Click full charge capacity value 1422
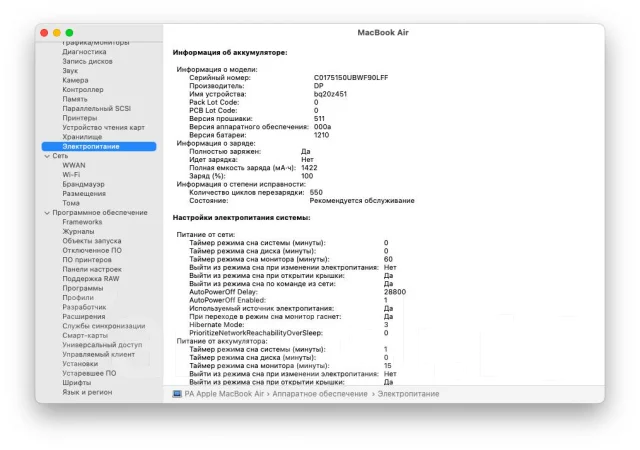 coord(309,168)
